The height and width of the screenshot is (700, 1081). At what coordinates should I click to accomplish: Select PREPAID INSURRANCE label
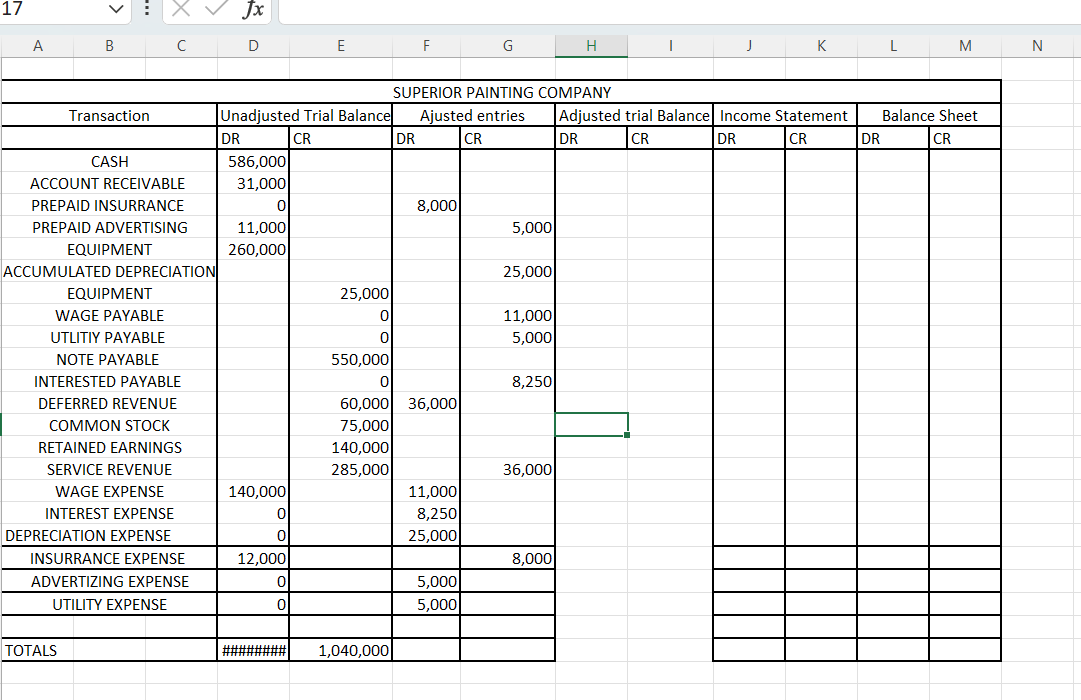point(110,206)
